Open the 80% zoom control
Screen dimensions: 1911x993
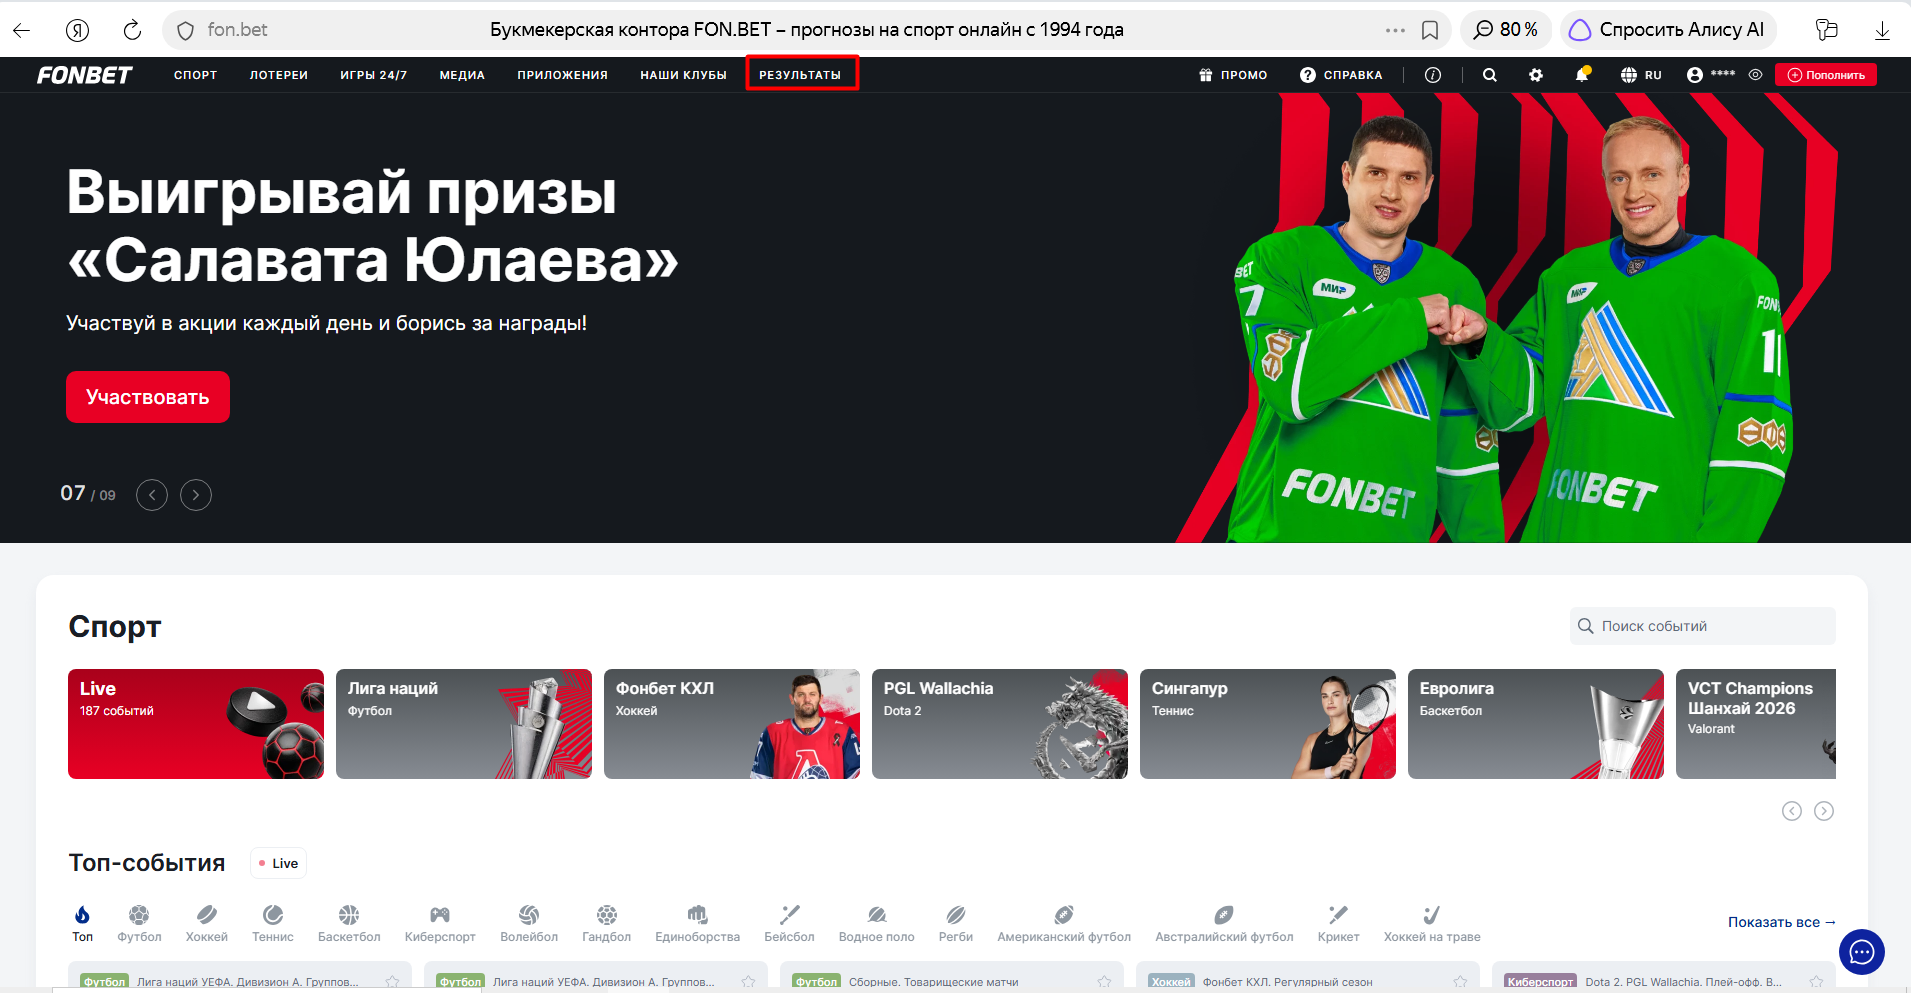tap(1505, 30)
